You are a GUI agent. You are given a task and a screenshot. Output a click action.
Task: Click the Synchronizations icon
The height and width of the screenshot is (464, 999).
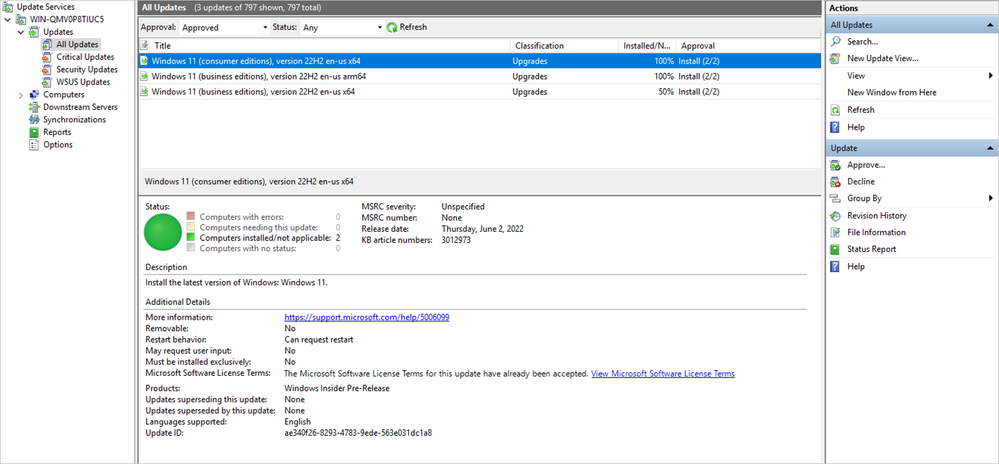(x=34, y=120)
